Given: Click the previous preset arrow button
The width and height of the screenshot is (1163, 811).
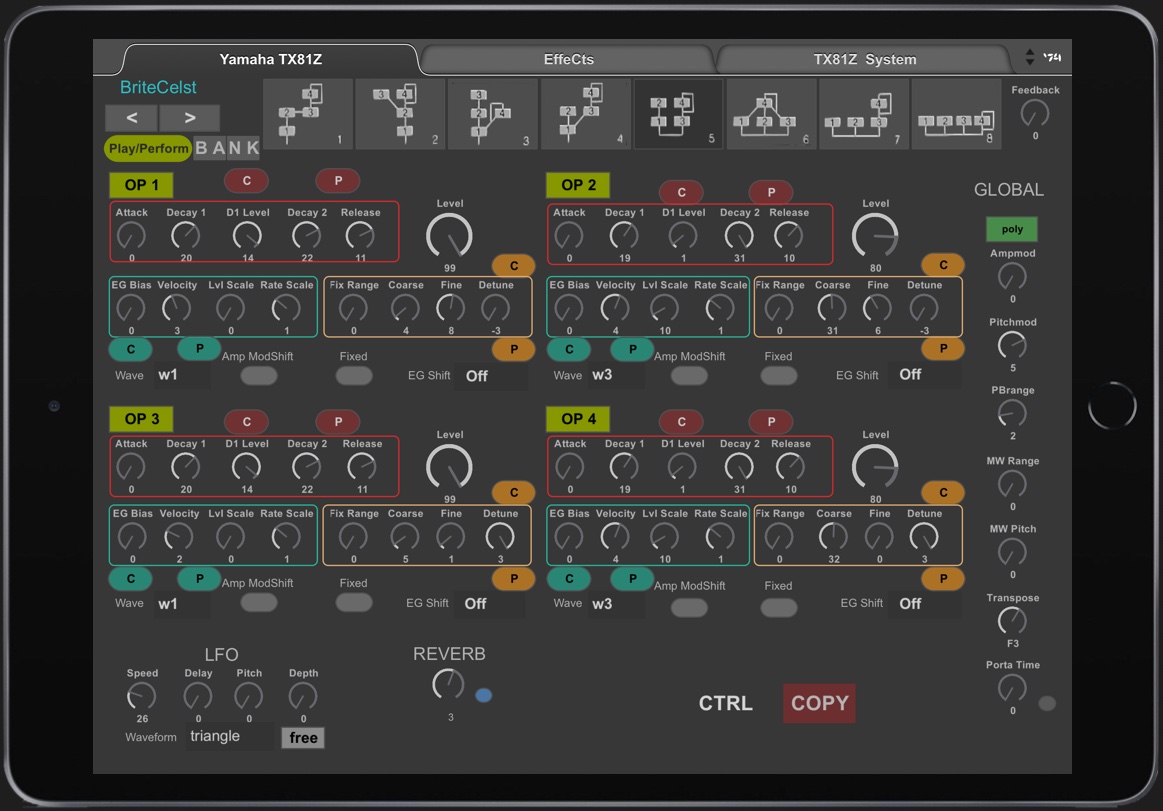Looking at the screenshot, I should [131, 118].
